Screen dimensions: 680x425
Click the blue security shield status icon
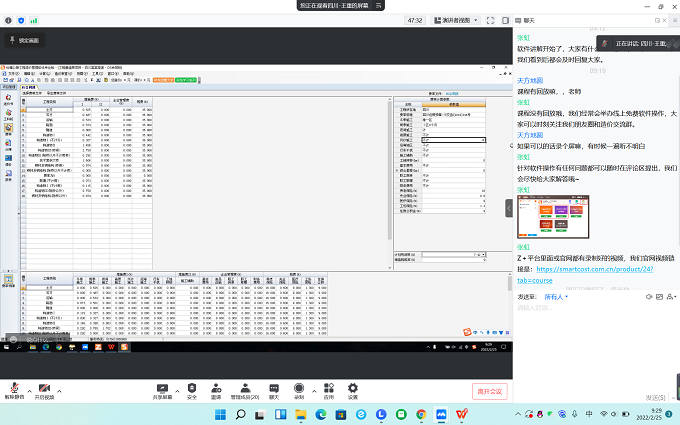(21, 20)
